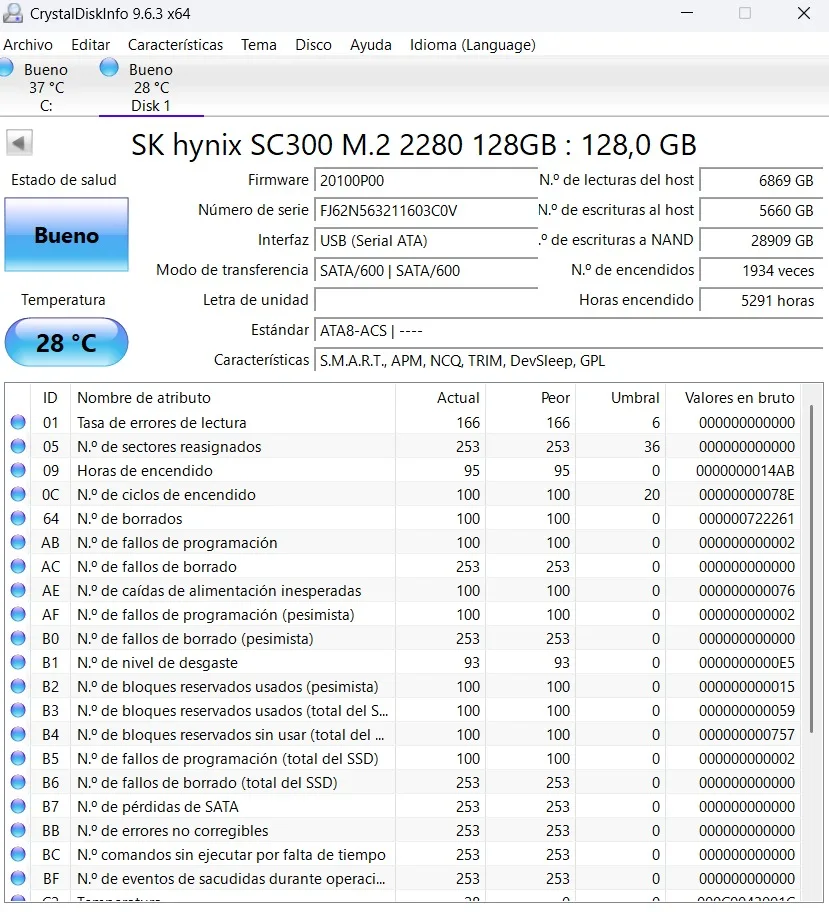Click the CrystalDiskInfo app icon in title bar

(x=13, y=13)
